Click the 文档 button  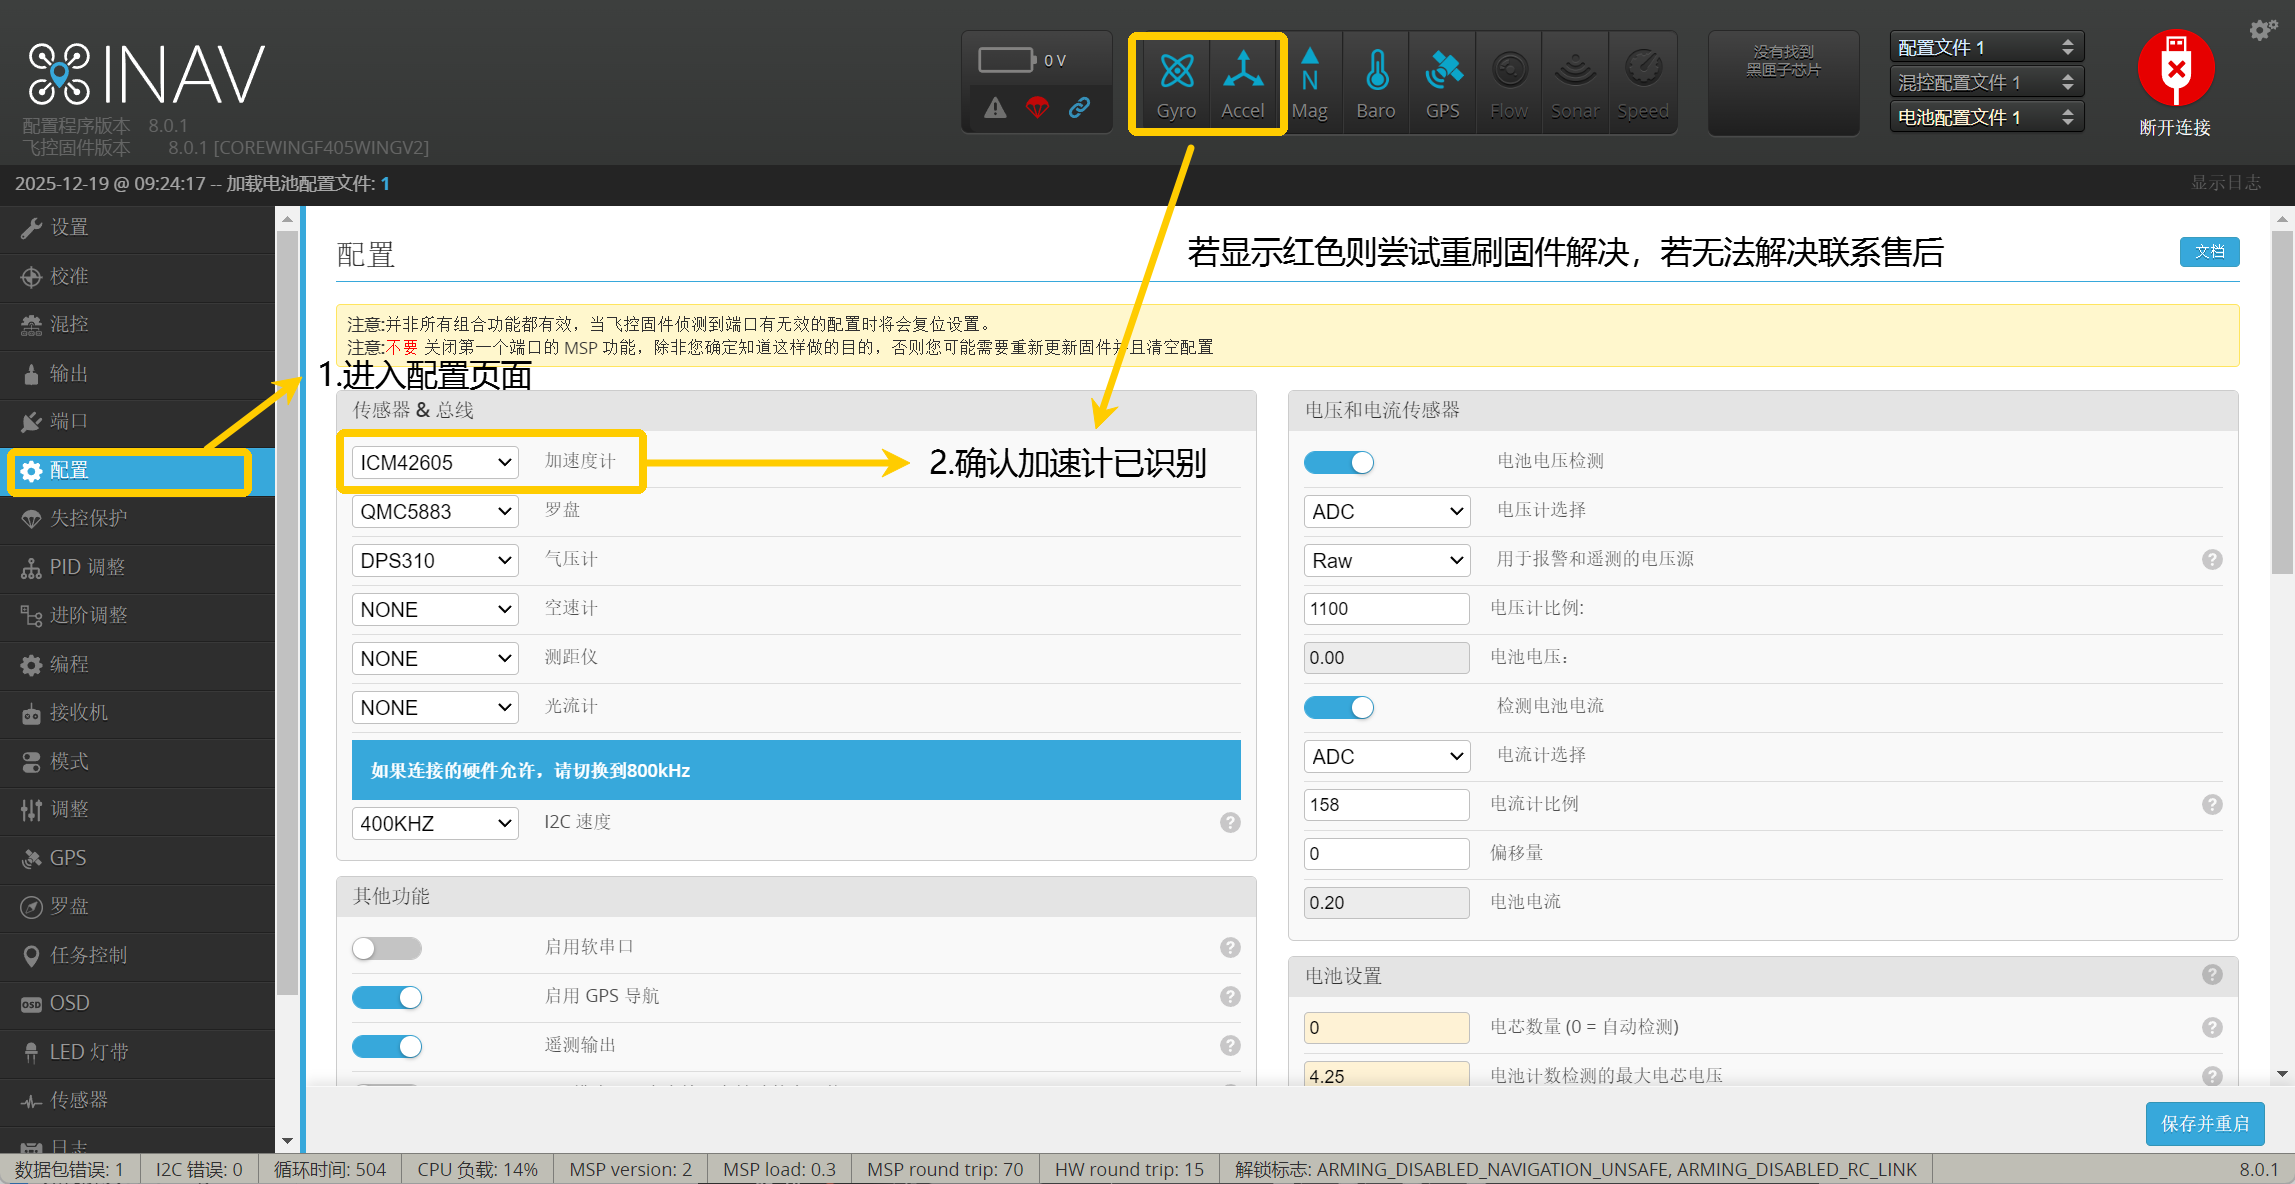tap(2209, 252)
